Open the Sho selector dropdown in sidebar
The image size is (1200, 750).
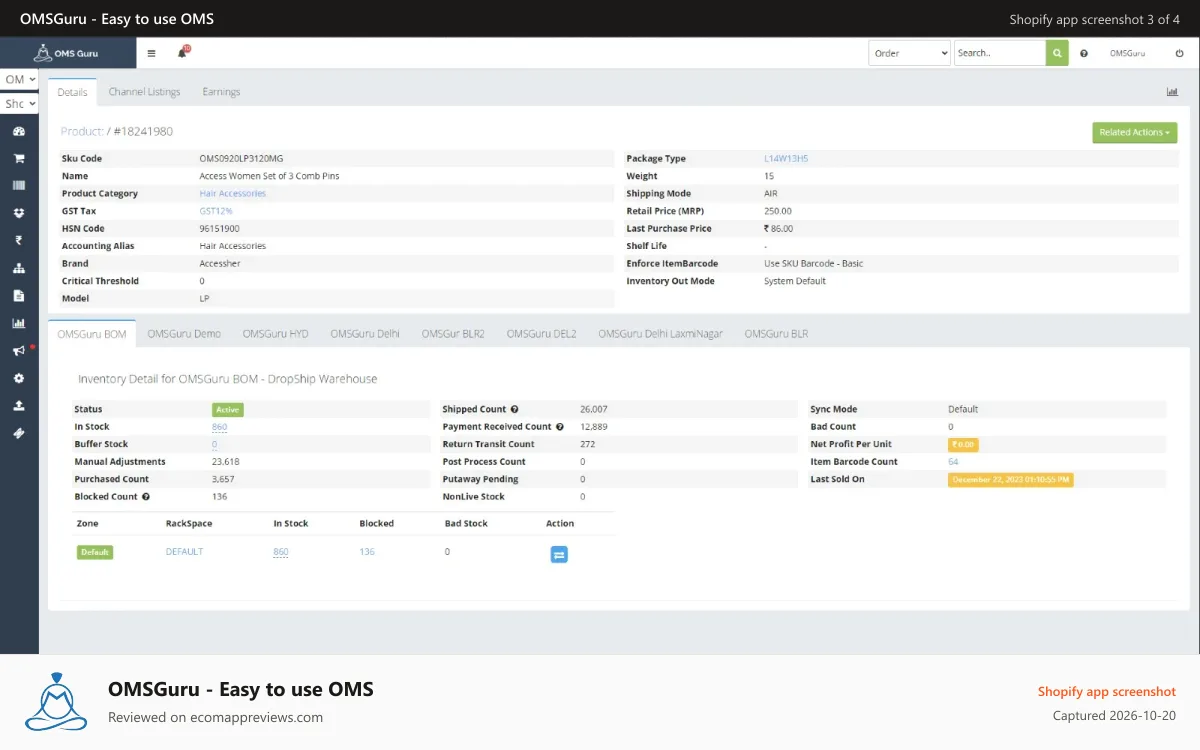click(19, 103)
